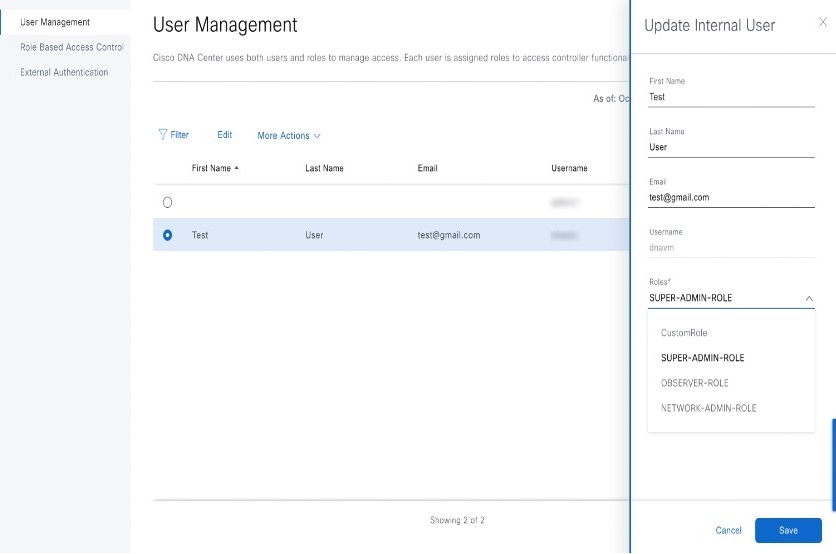Click the Last Name input field
Screen dimensions: 836x554
coord(731,147)
